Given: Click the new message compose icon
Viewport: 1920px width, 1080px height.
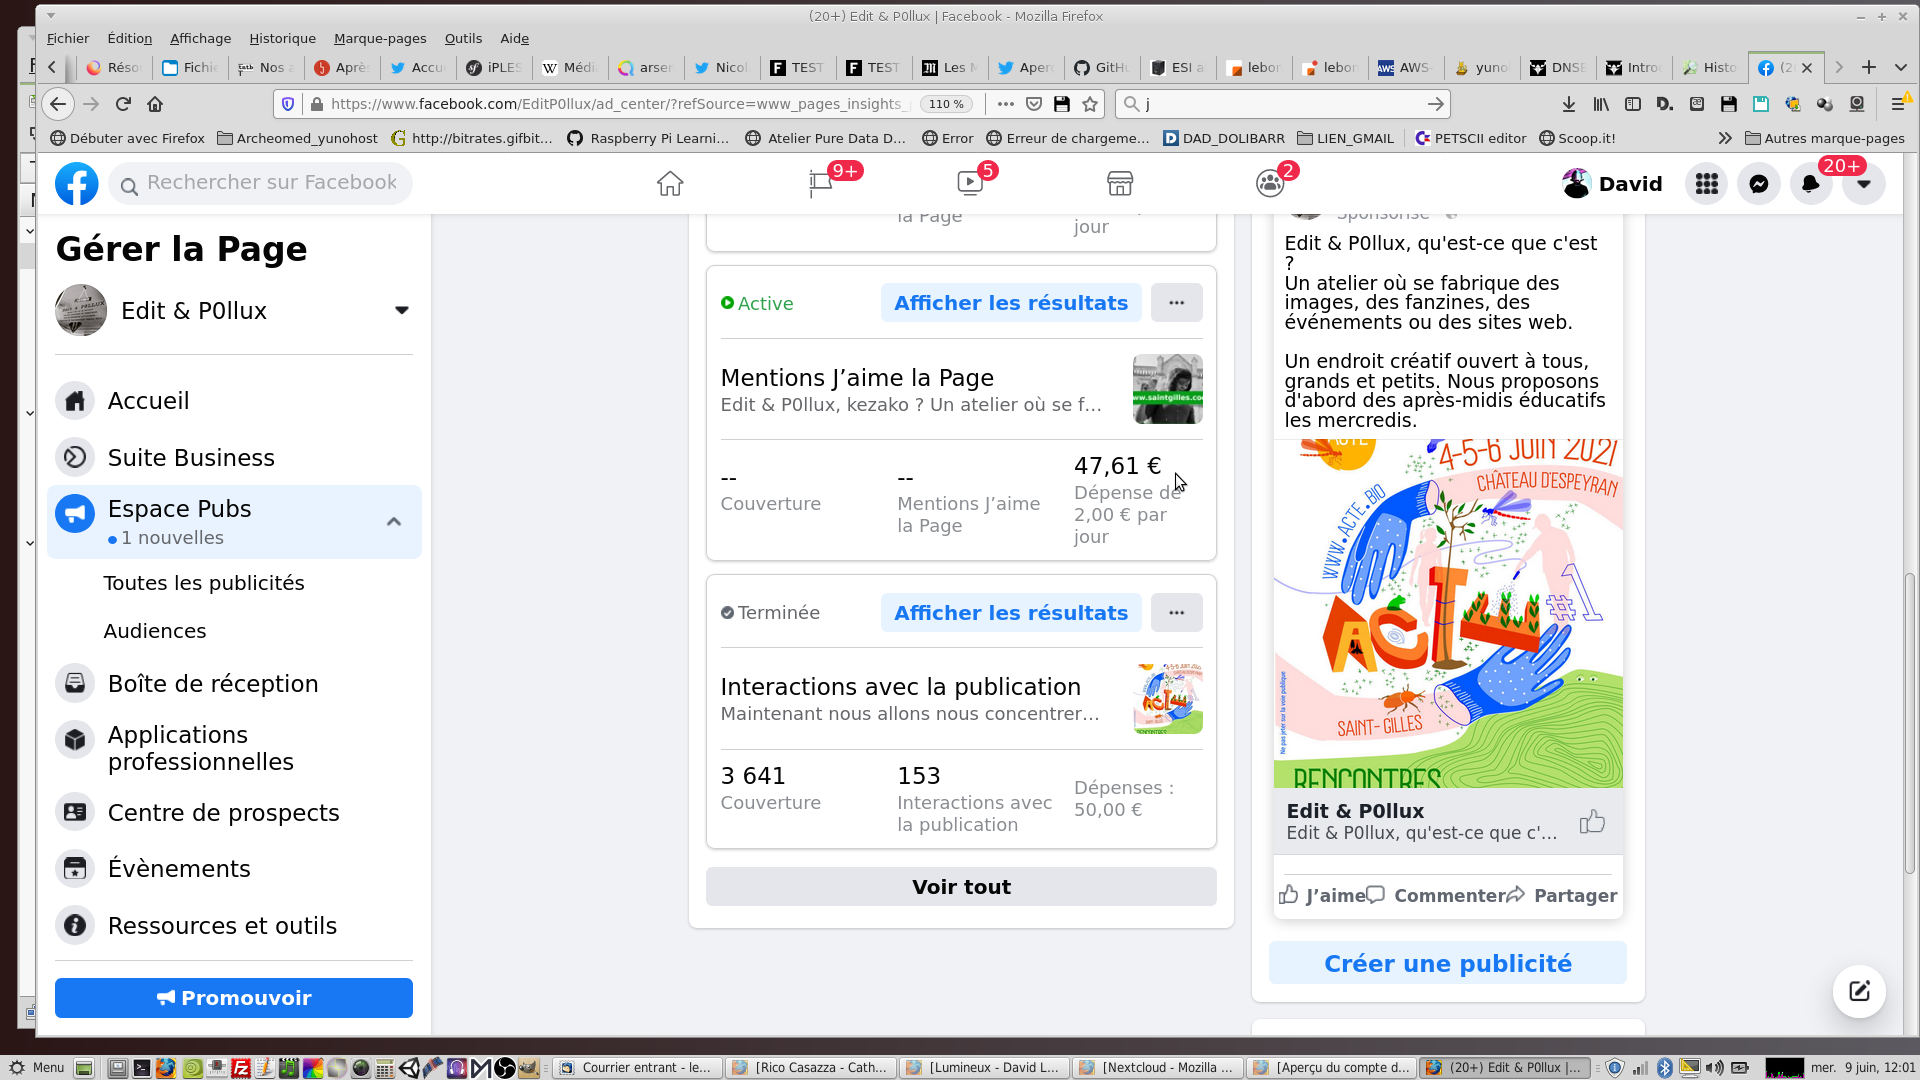Looking at the screenshot, I should (1858, 991).
